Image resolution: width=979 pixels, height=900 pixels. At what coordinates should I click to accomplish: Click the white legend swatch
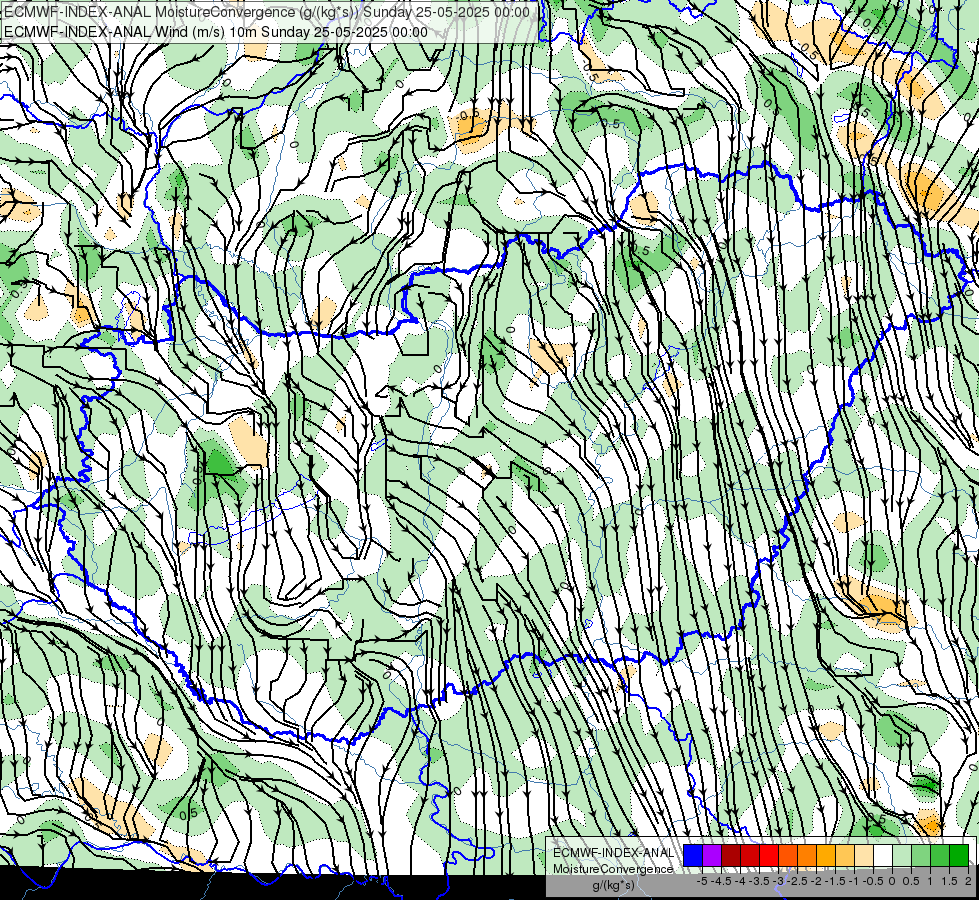(883, 856)
